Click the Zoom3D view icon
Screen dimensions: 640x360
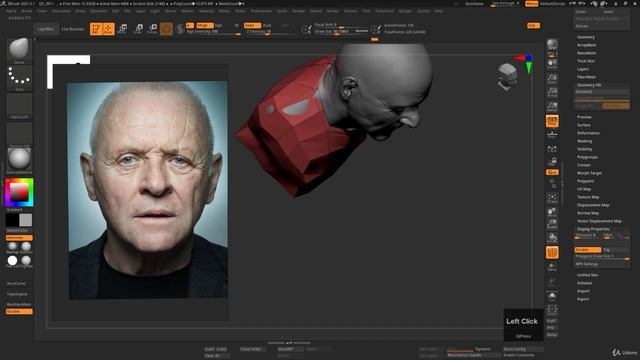click(552, 224)
